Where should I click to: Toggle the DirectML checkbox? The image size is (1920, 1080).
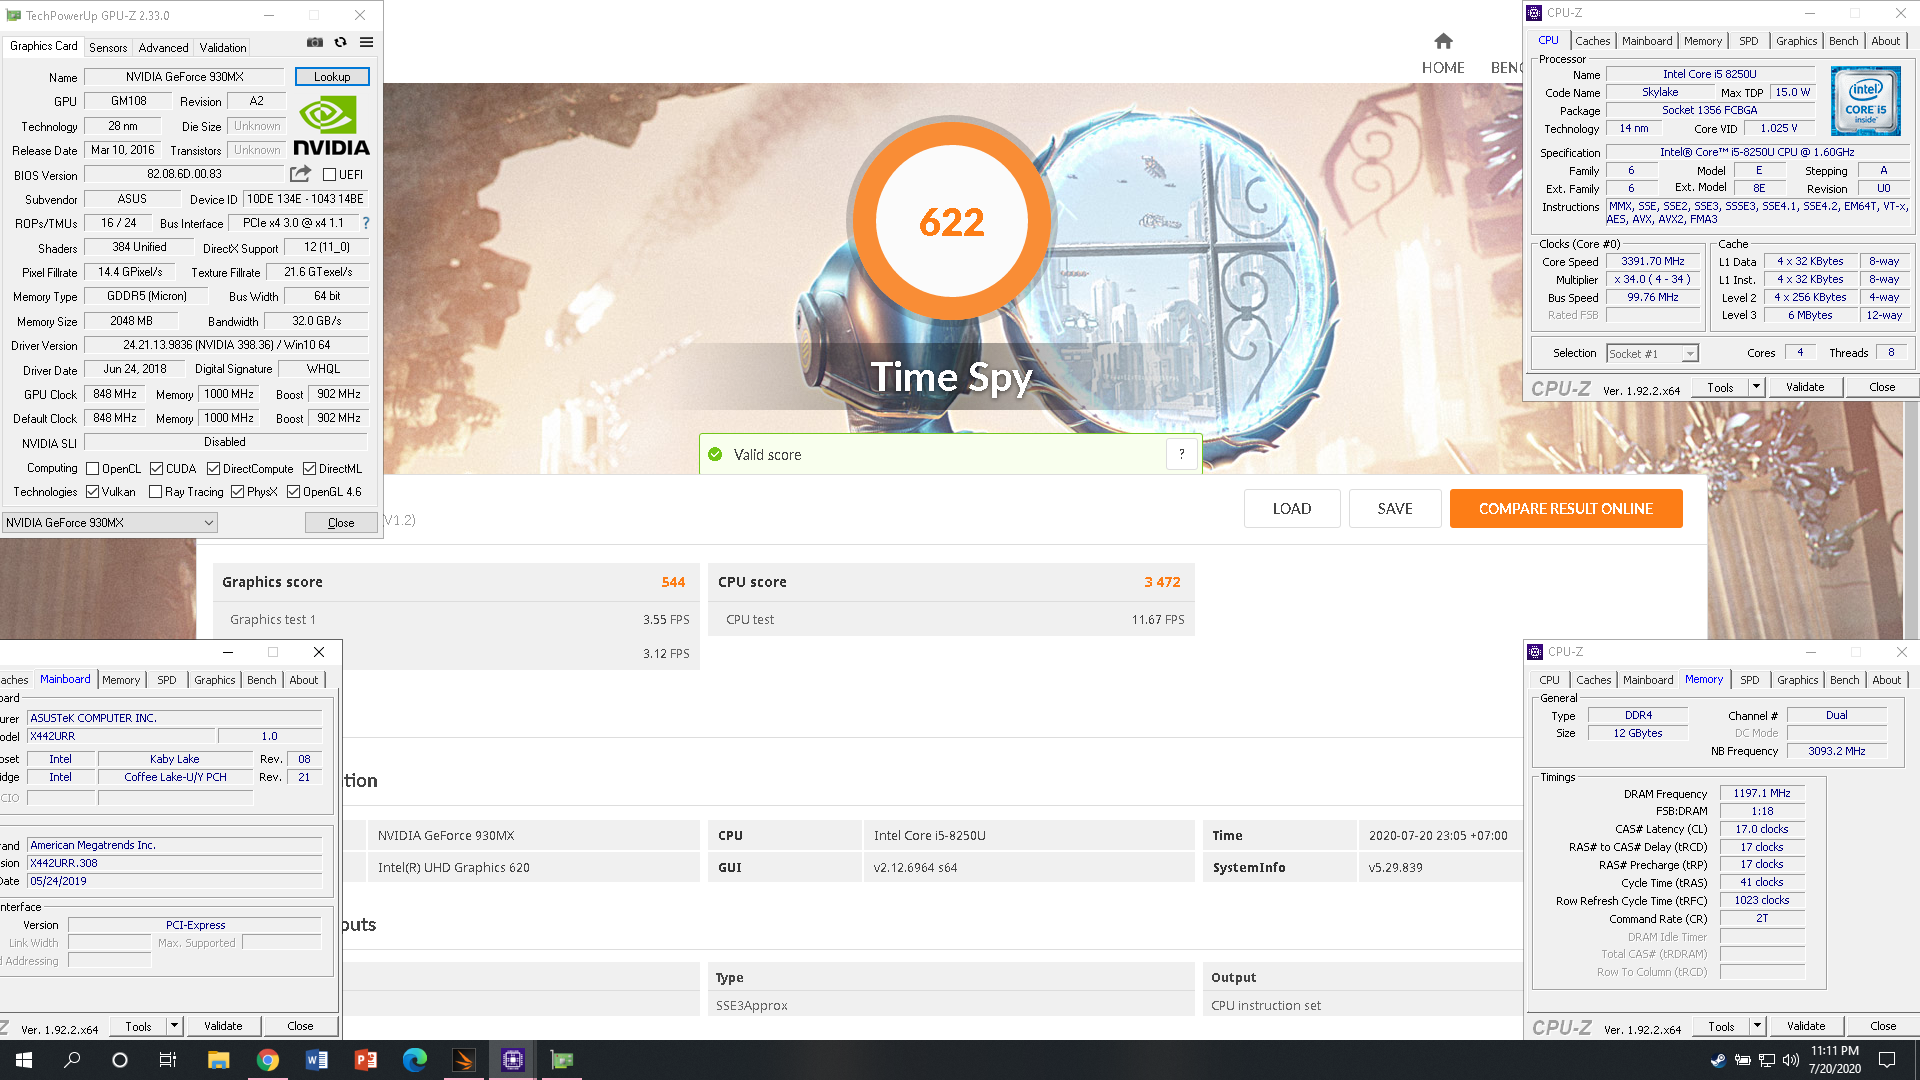coord(310,469)
